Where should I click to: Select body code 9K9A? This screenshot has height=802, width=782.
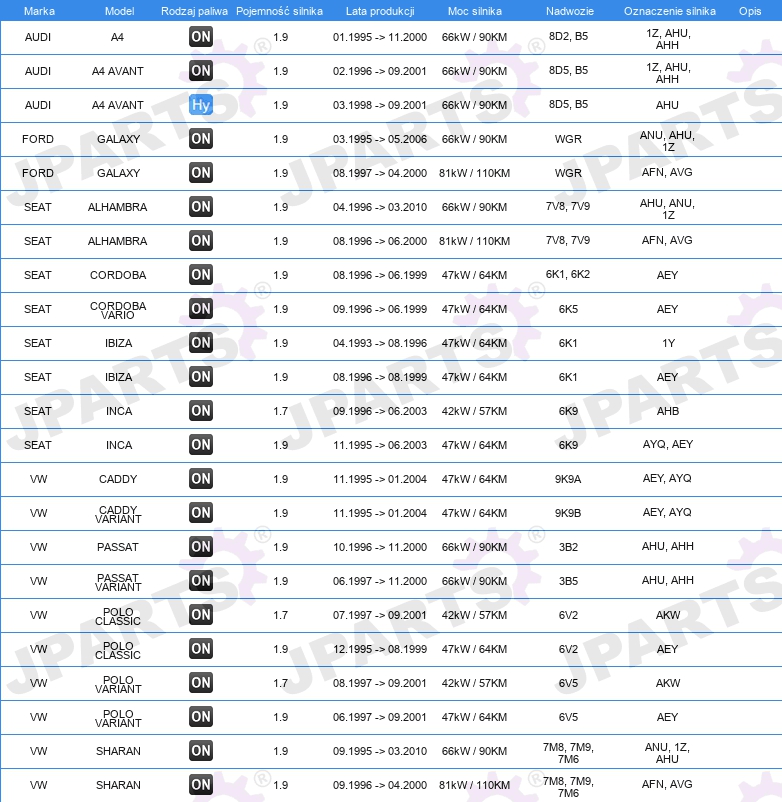(568, 479)
